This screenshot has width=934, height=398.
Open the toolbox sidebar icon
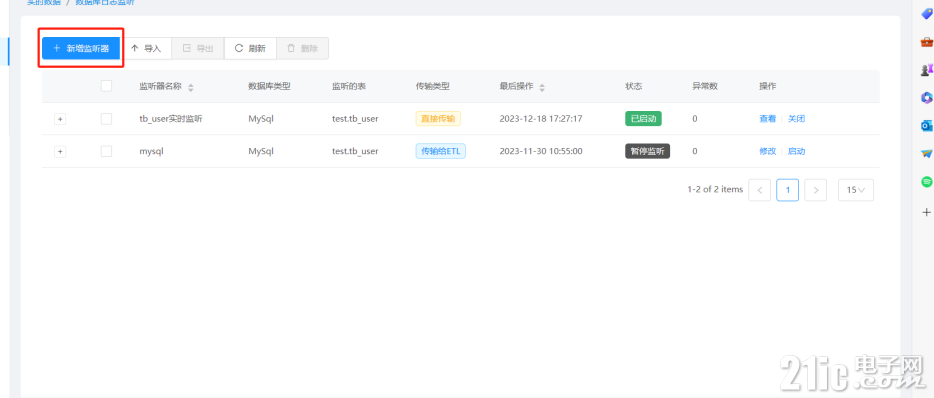point(926,42)
